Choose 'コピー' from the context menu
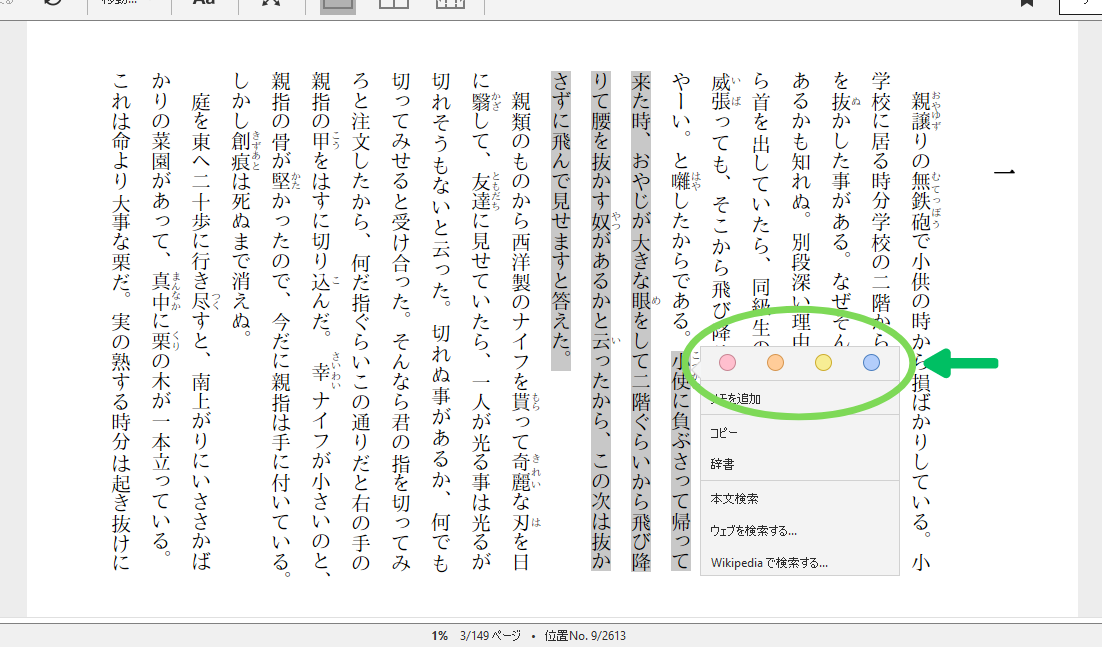Viewport: 1102px width, 647px height. [723, 432]
